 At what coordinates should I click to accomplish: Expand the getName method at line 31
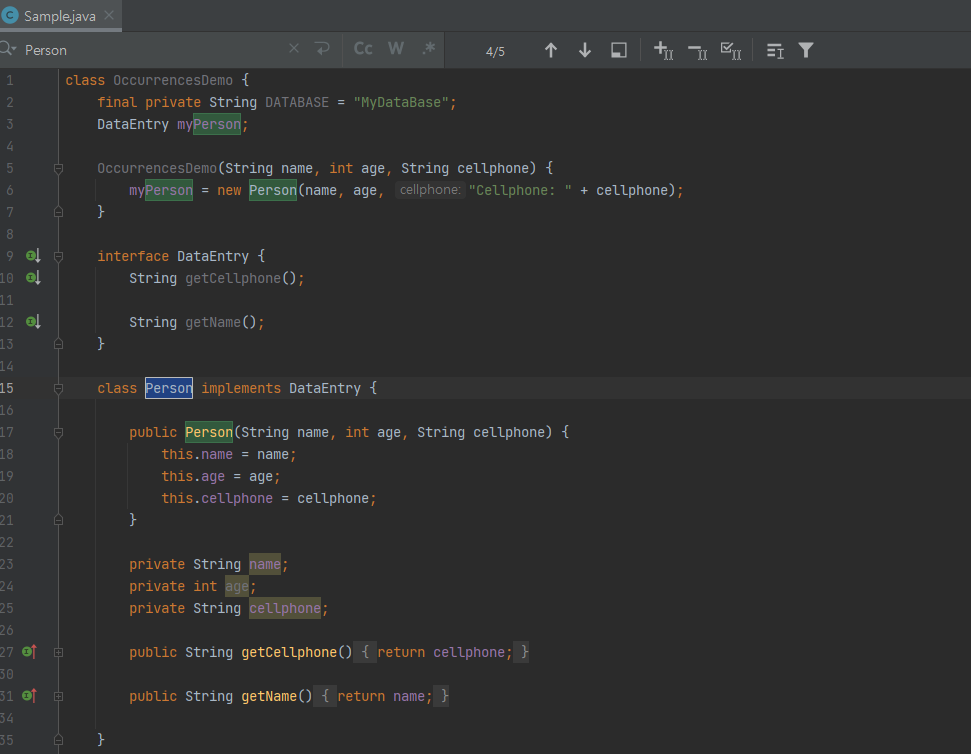coord(58,696)
